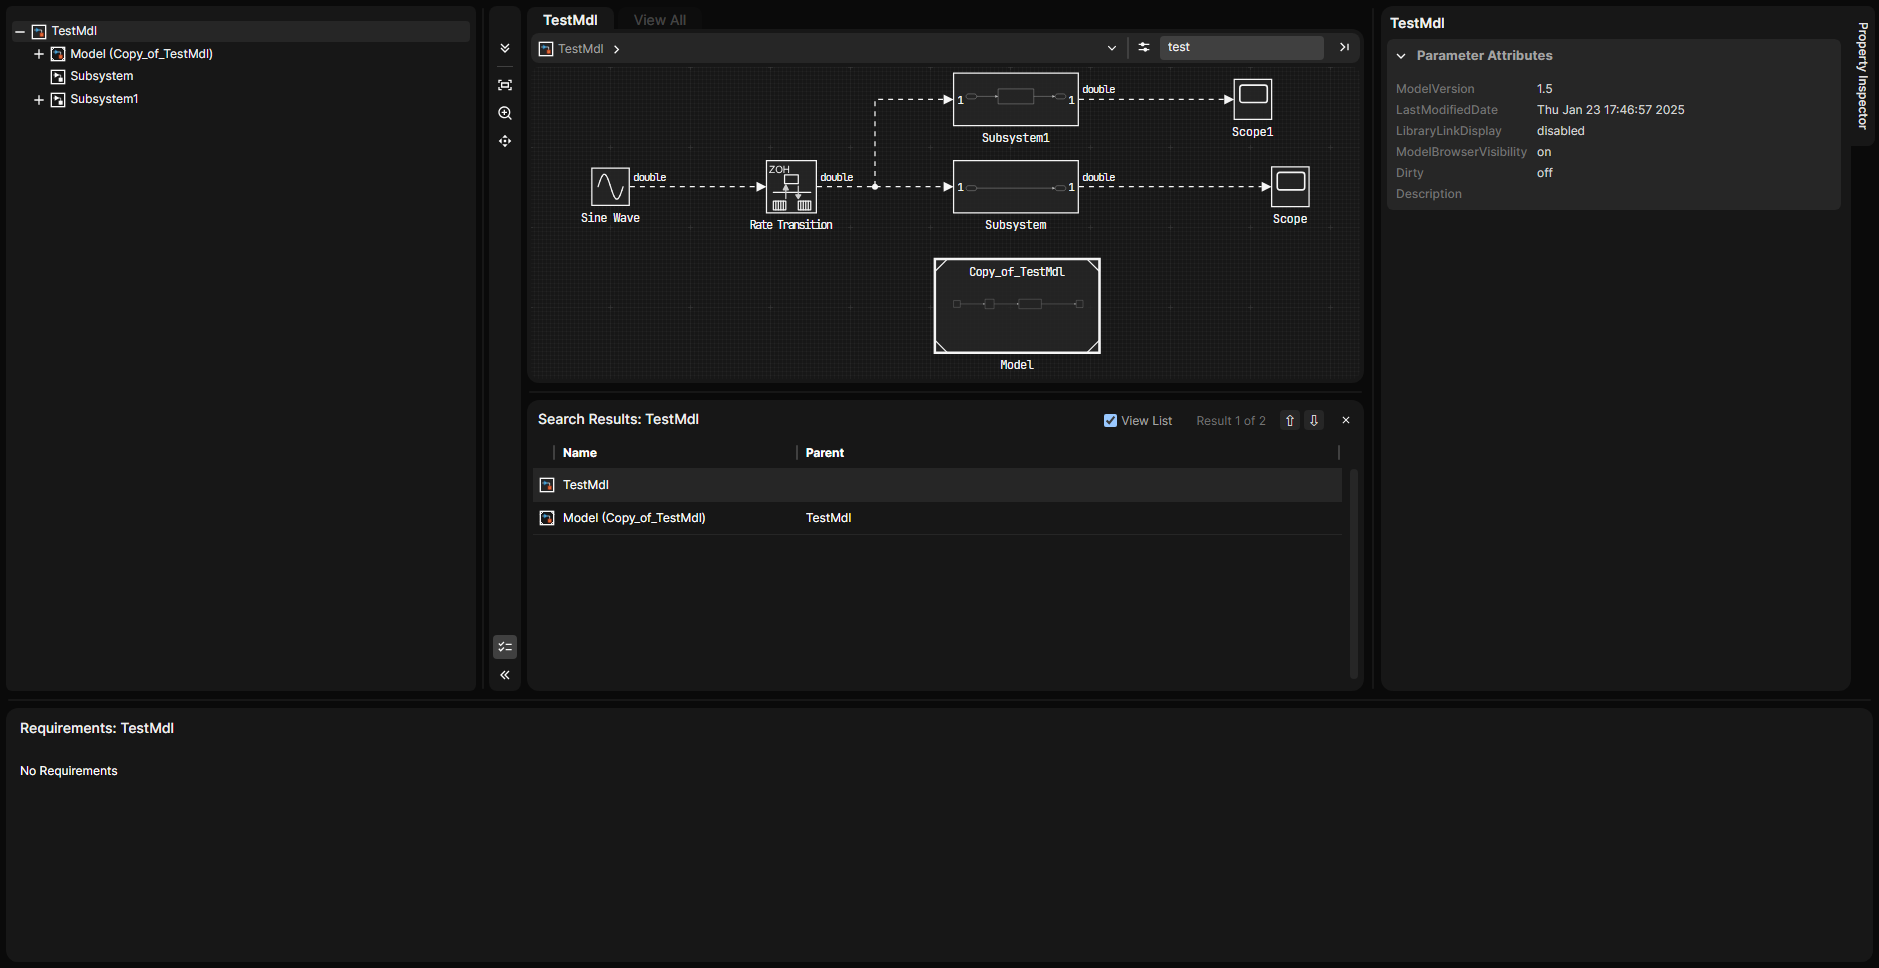Click TestMdl parent cell in results
The height and width of the screenshot is (968, 1879).
tap(829, 518)
